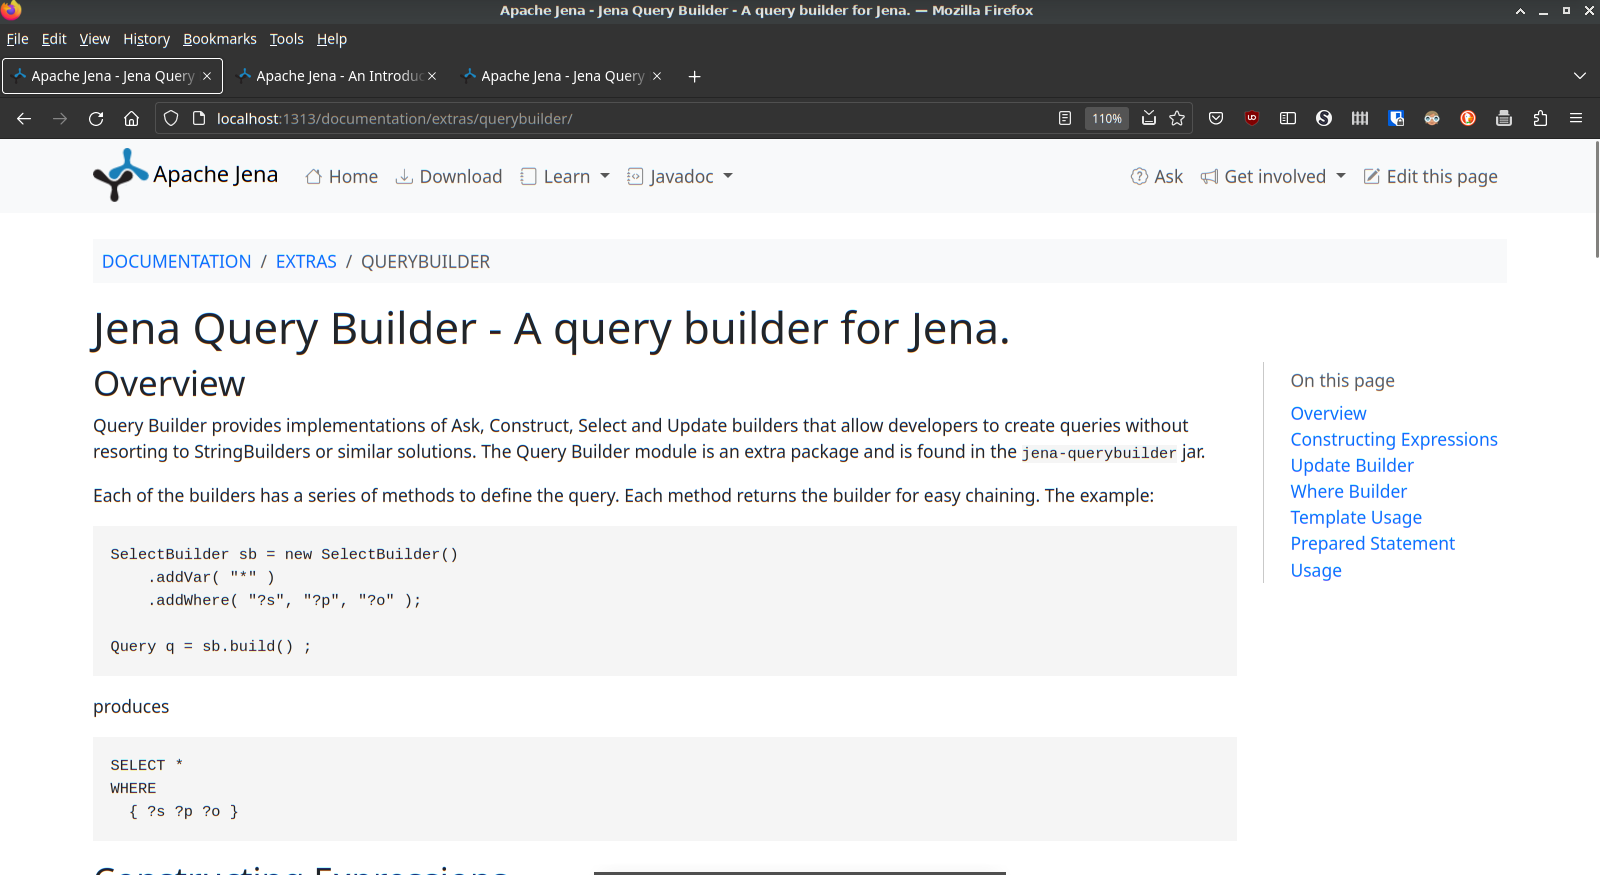Open the Edit menu
This screenshot has width=1600, height=875.
54,39
